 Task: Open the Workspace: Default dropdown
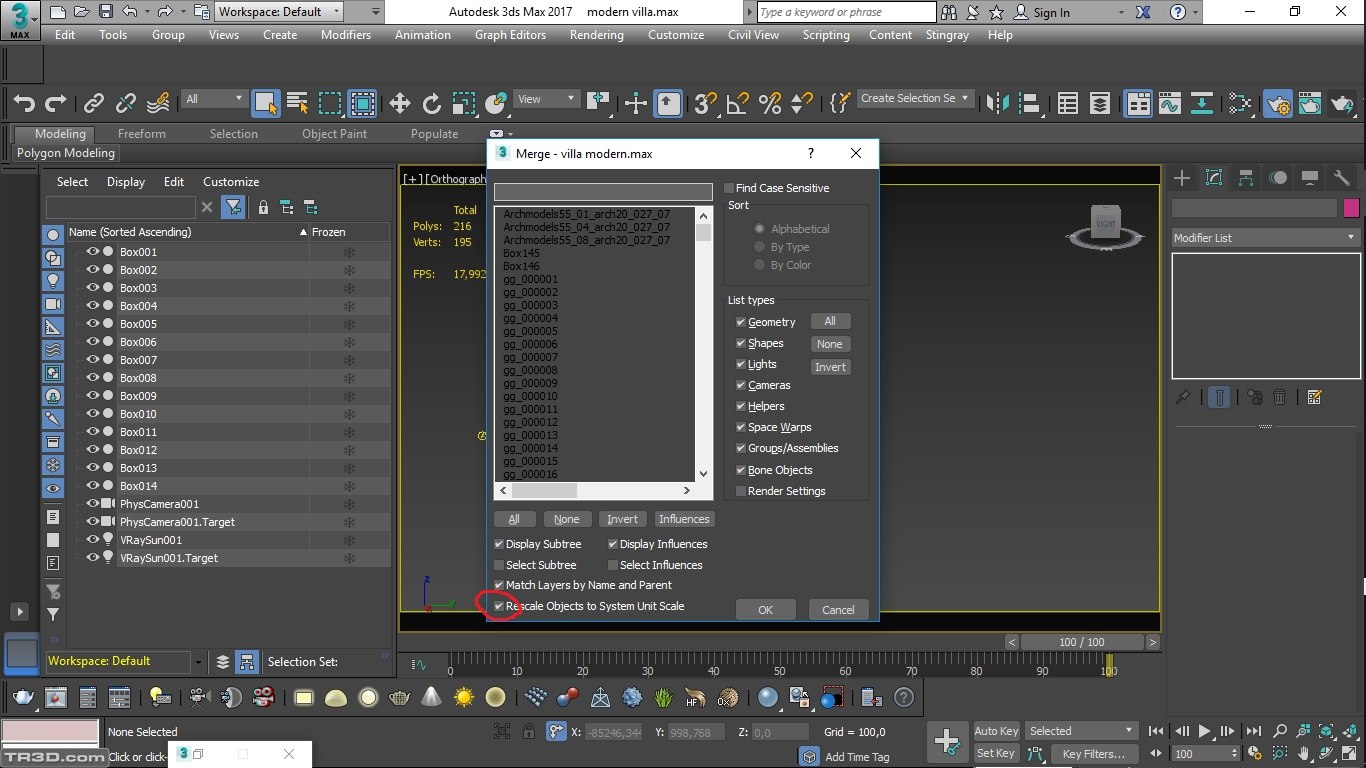click(279, 12)
